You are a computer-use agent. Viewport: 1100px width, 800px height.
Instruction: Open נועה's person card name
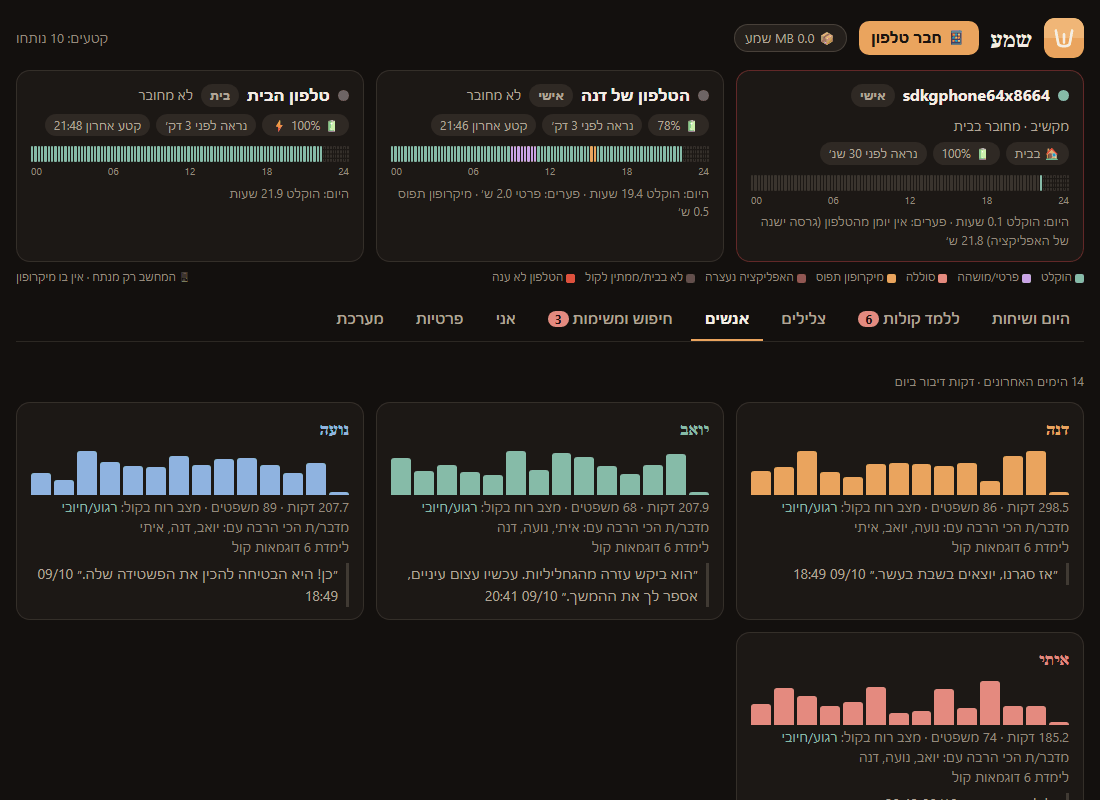pos(334,429)
